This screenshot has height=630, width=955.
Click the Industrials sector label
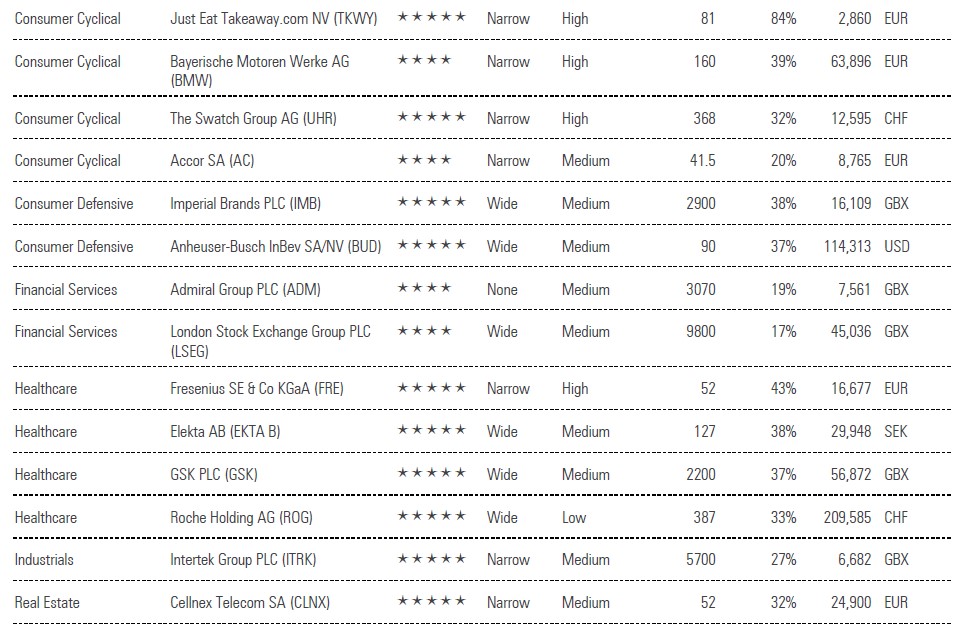tap(44, 559)
